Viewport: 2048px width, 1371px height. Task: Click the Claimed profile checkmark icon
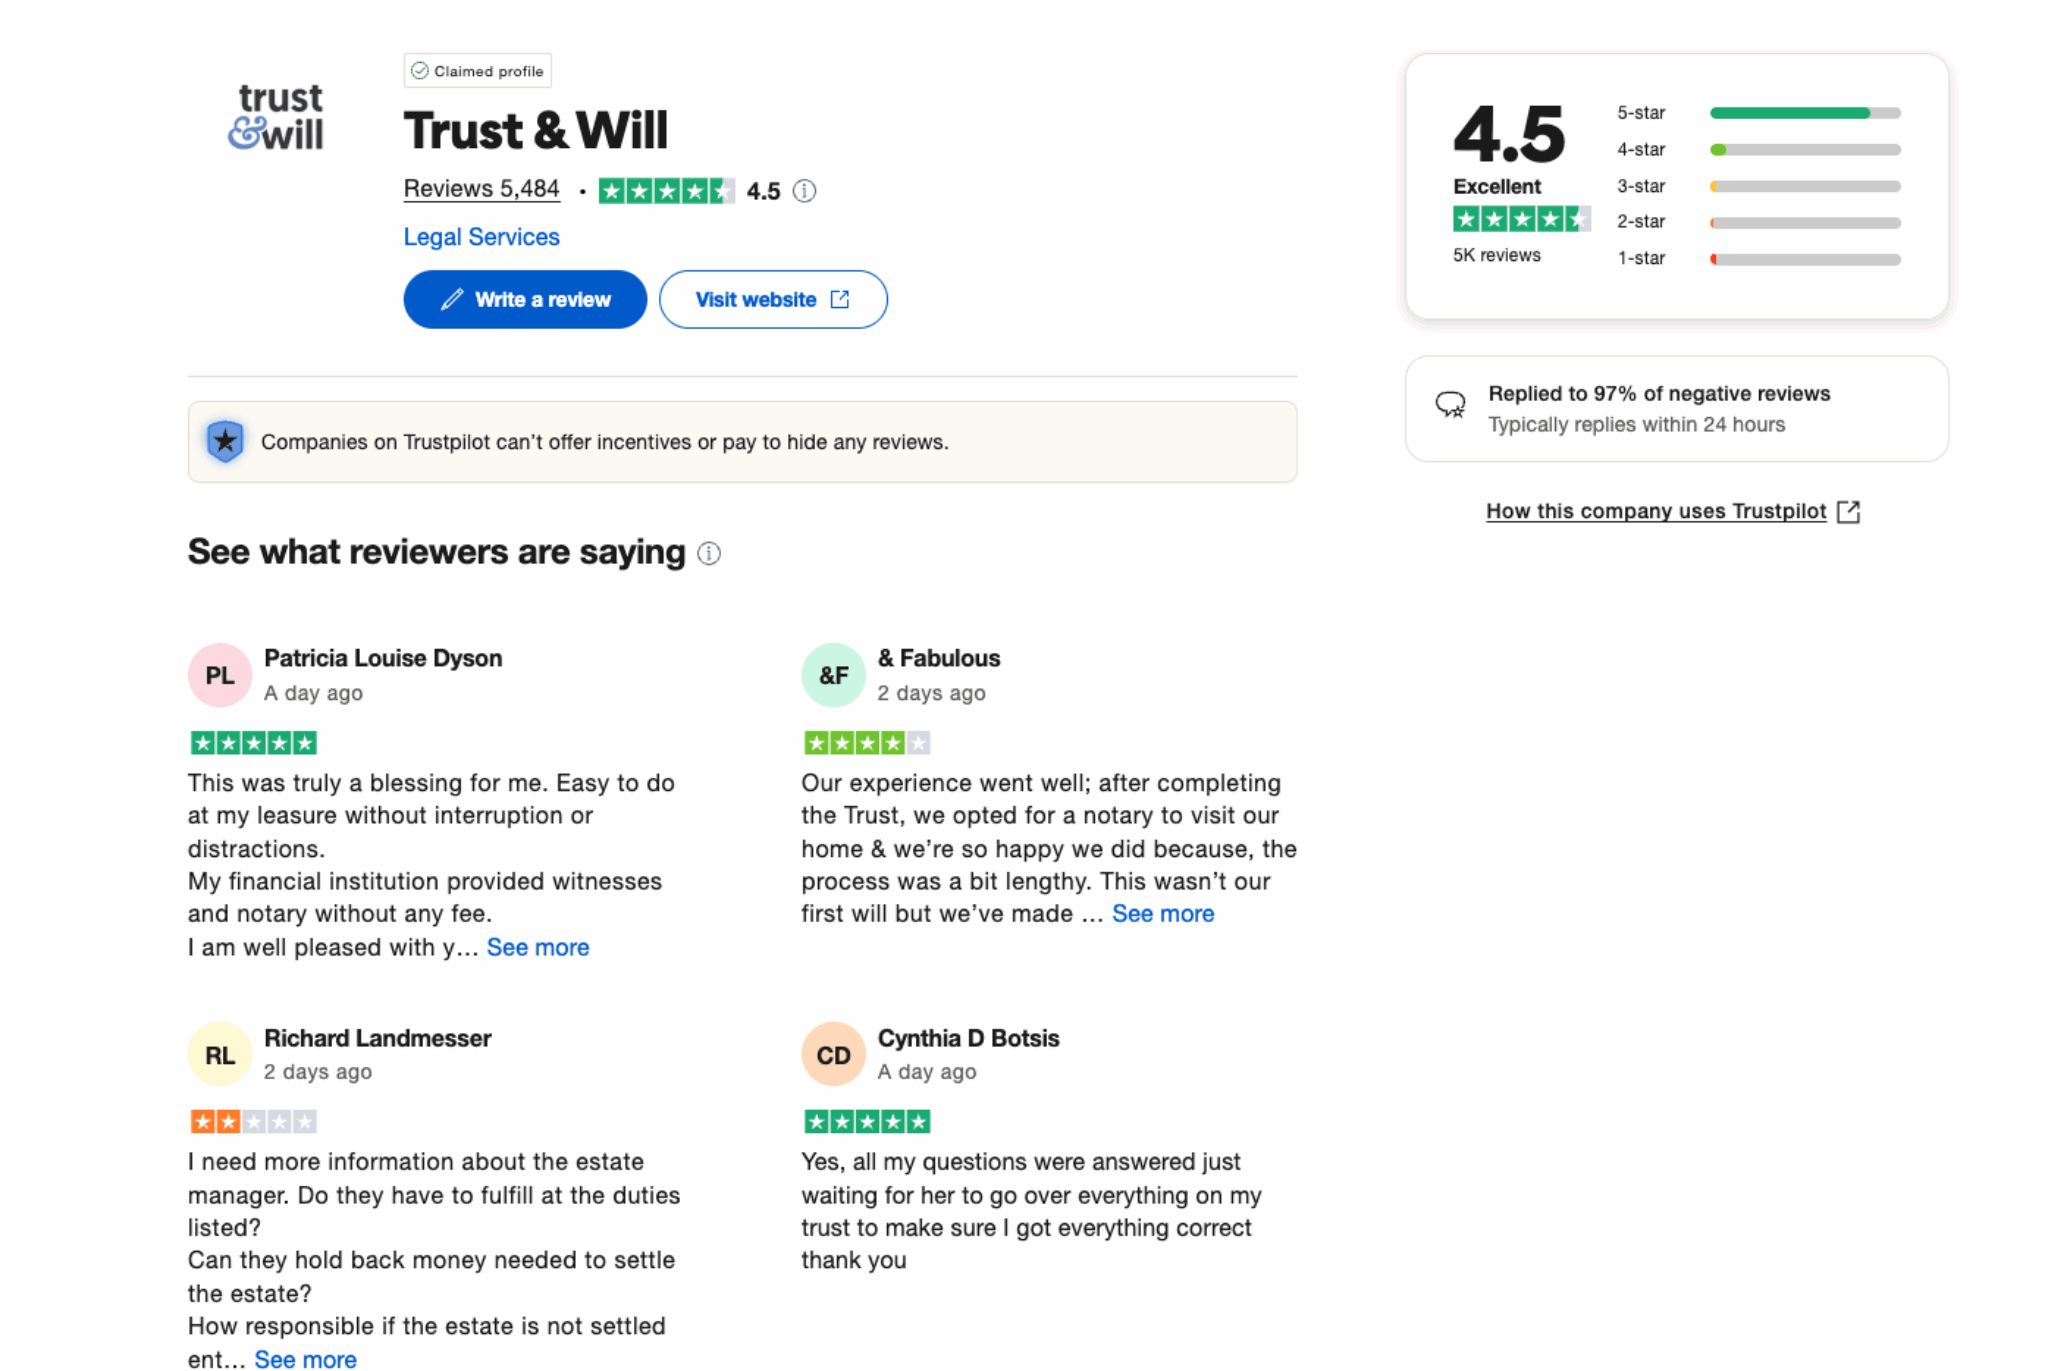421,70
